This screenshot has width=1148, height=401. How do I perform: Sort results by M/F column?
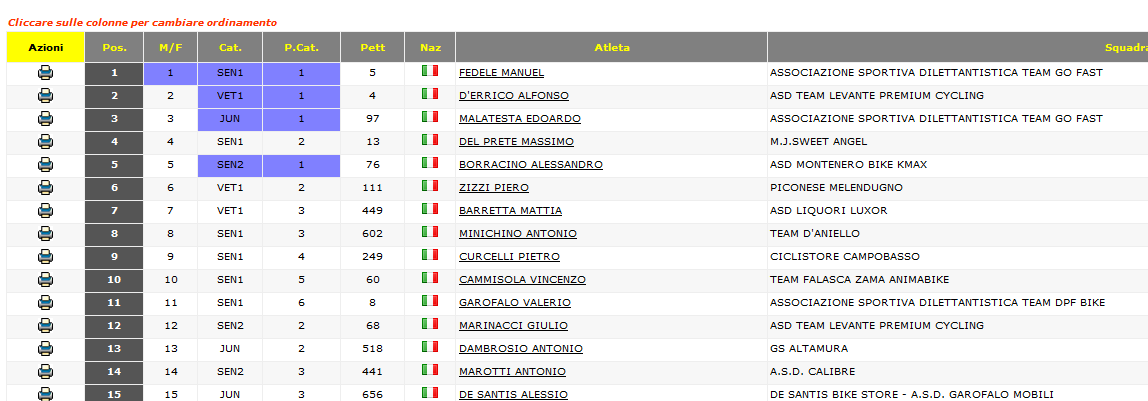[171, 48]
